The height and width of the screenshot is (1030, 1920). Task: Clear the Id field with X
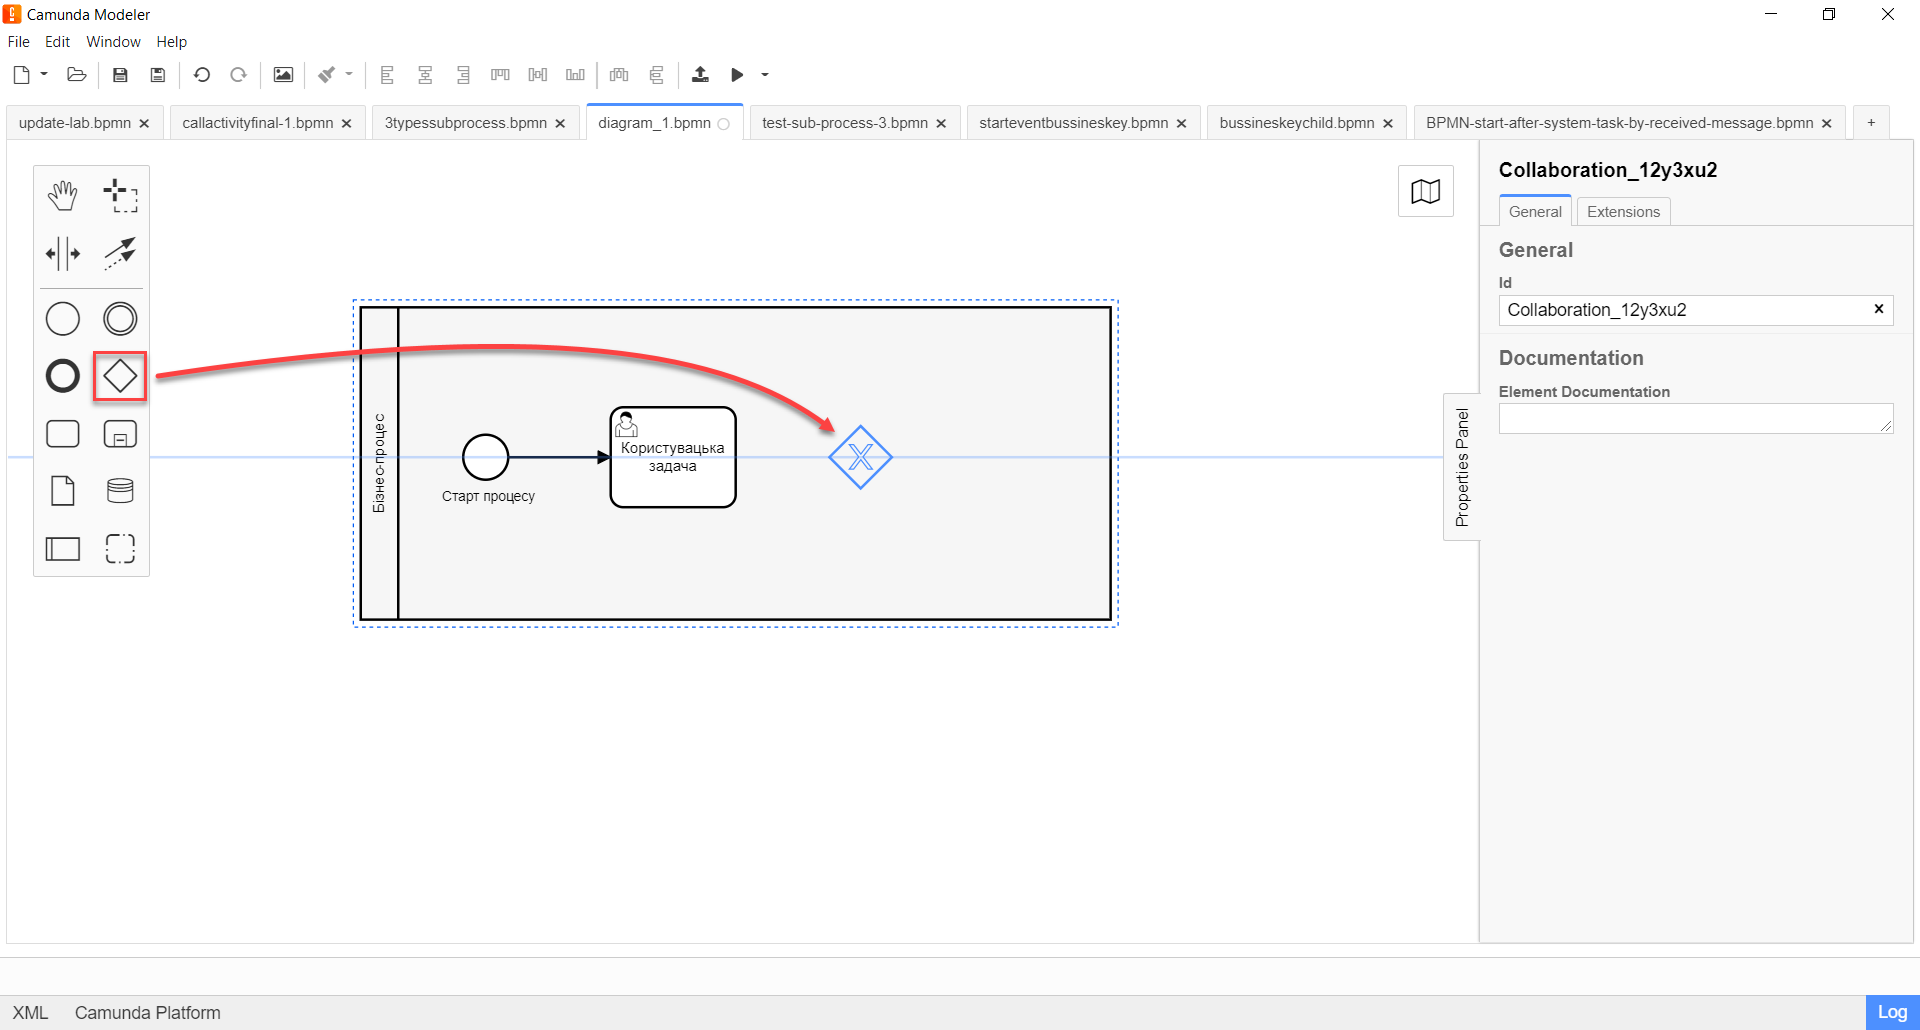point(1879,309)
